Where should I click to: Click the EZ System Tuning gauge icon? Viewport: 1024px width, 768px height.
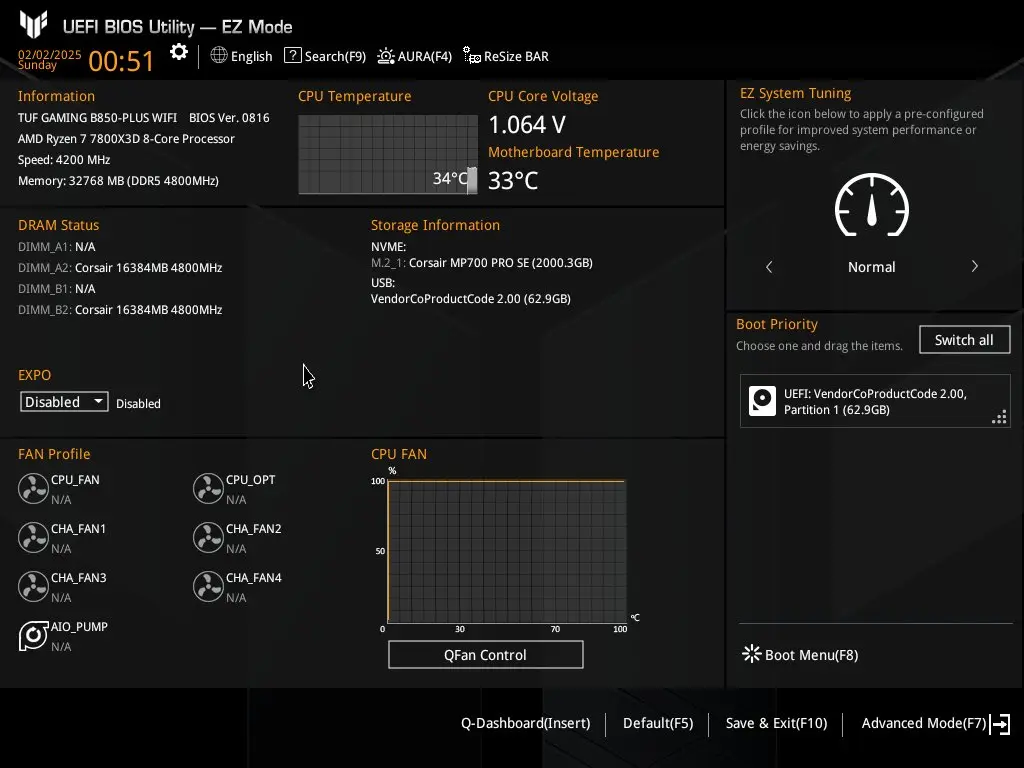click(x=872, y=205)
